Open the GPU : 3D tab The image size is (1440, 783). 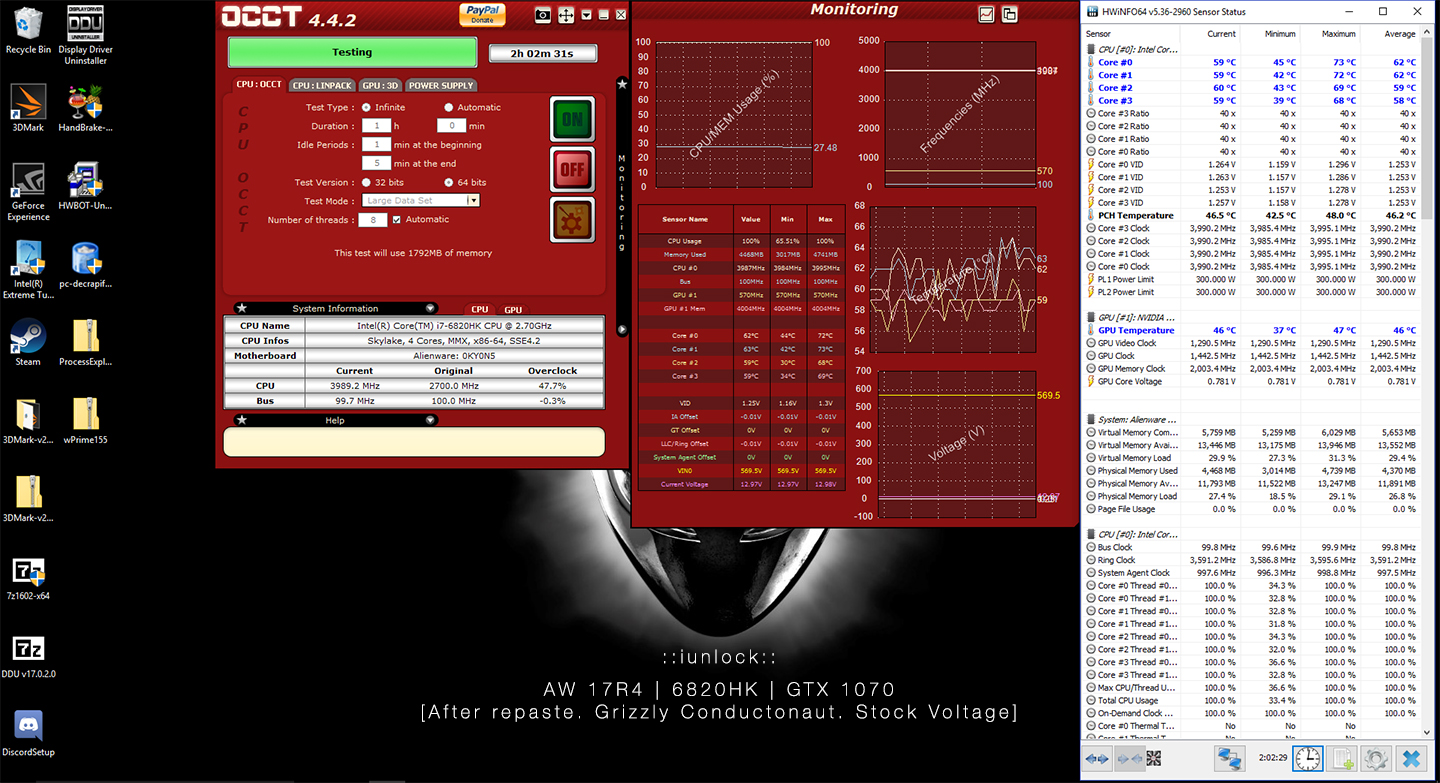381,85
